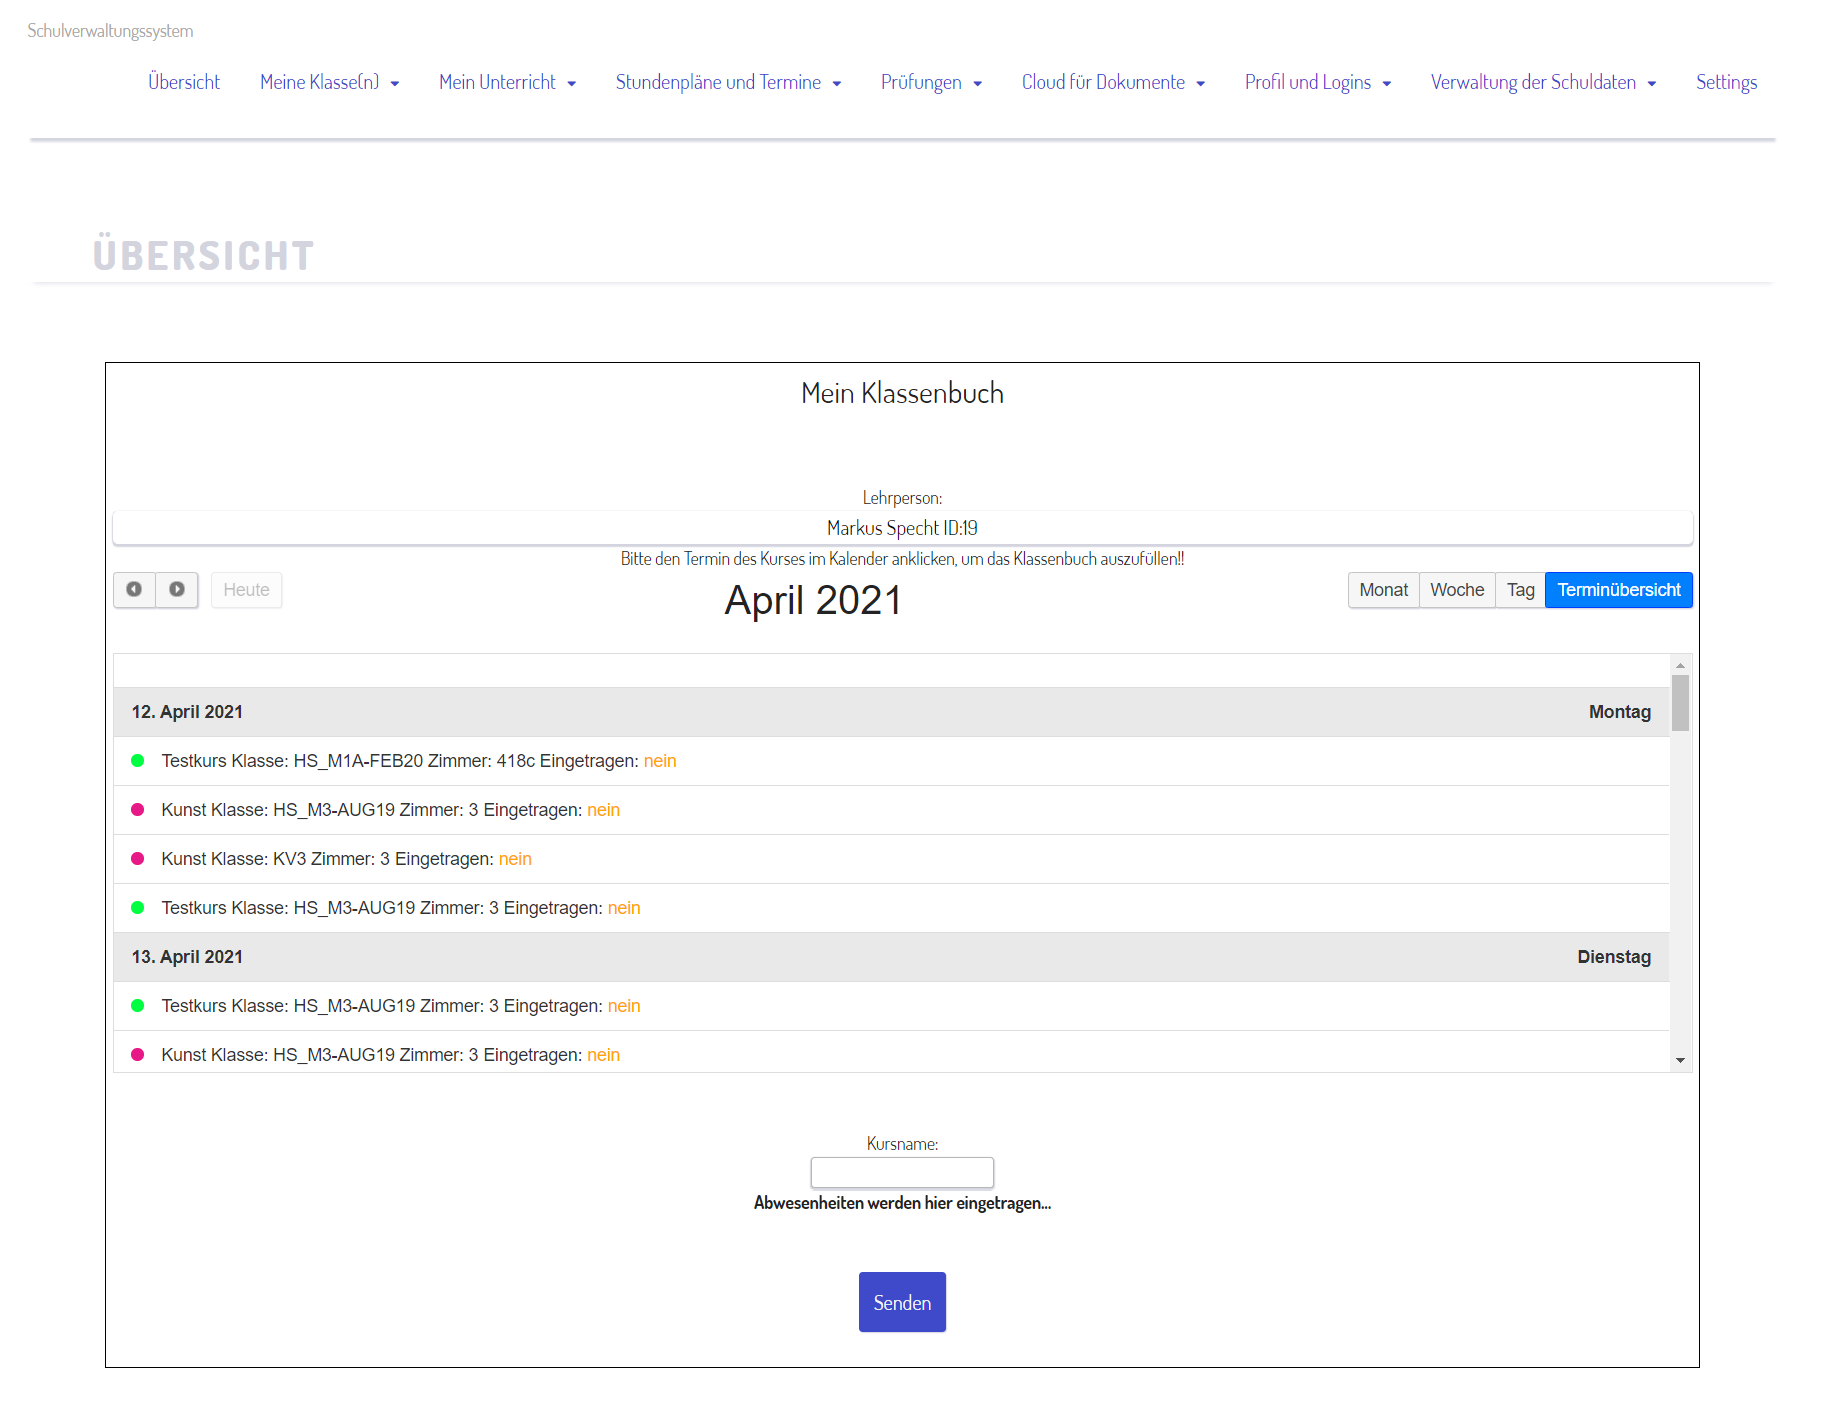
Task: Focus the Kursname input field
Action: pos(902,1172)
